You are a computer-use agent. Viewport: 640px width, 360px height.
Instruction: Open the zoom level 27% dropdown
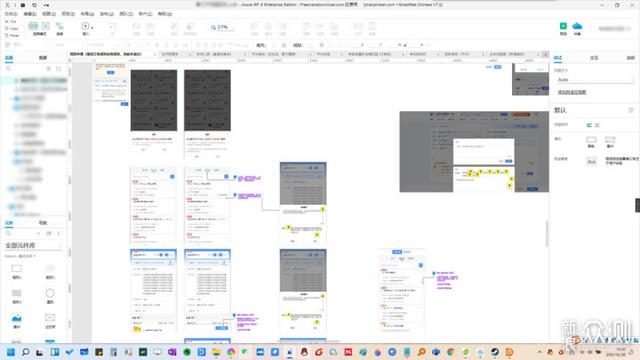[223, 27]
